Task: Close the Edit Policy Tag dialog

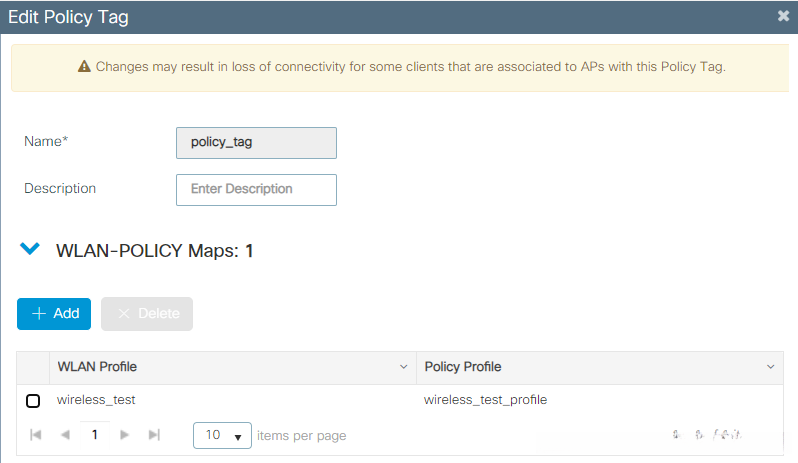Action: click(783, 16)
